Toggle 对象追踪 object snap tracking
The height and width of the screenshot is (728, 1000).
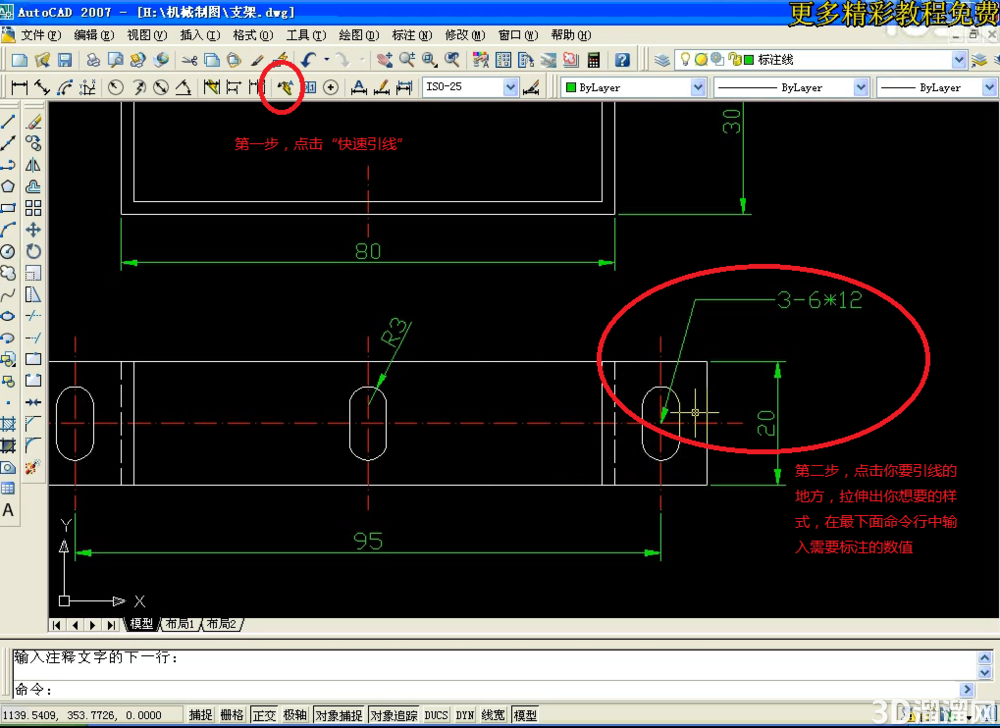[394, 715]
